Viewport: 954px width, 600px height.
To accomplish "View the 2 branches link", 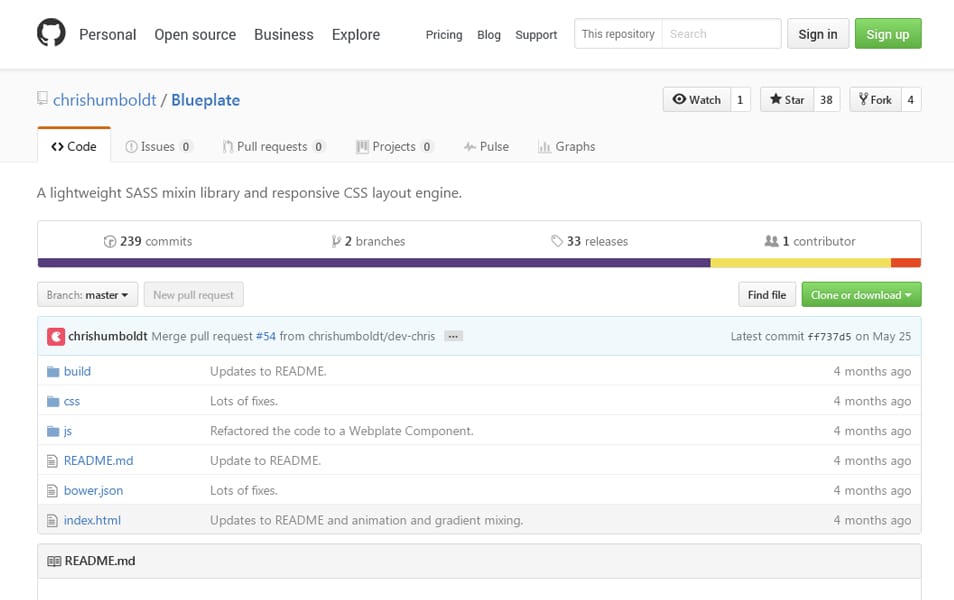I will coord(368,242).
